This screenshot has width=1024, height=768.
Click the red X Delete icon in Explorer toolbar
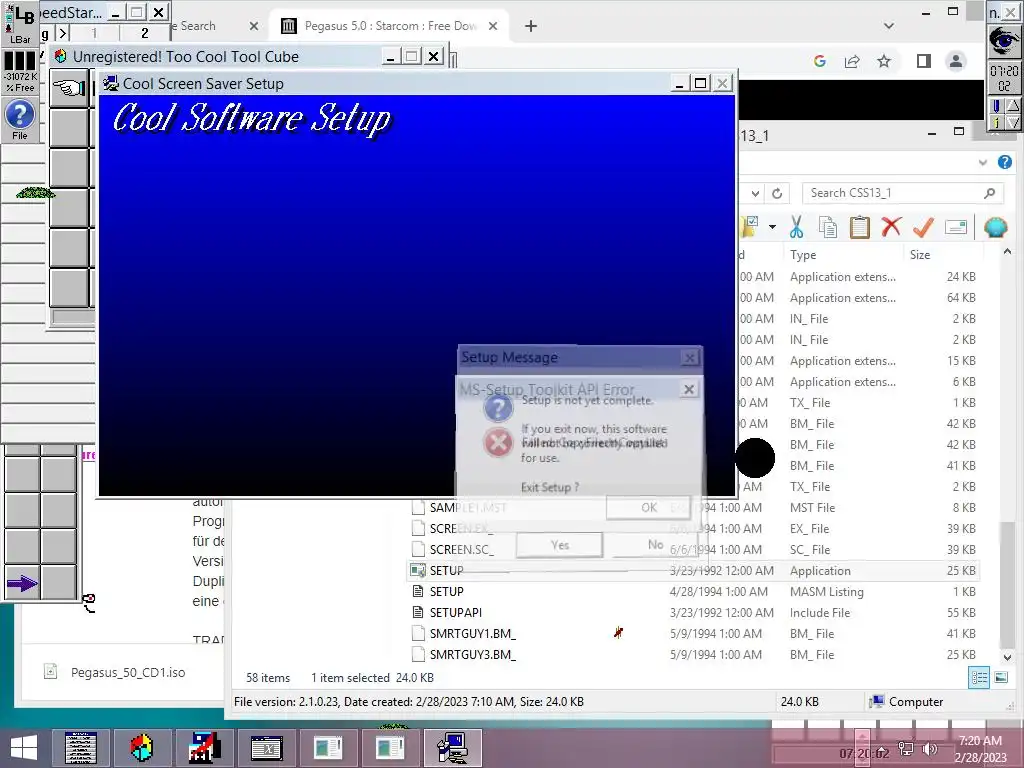[891, 227]
